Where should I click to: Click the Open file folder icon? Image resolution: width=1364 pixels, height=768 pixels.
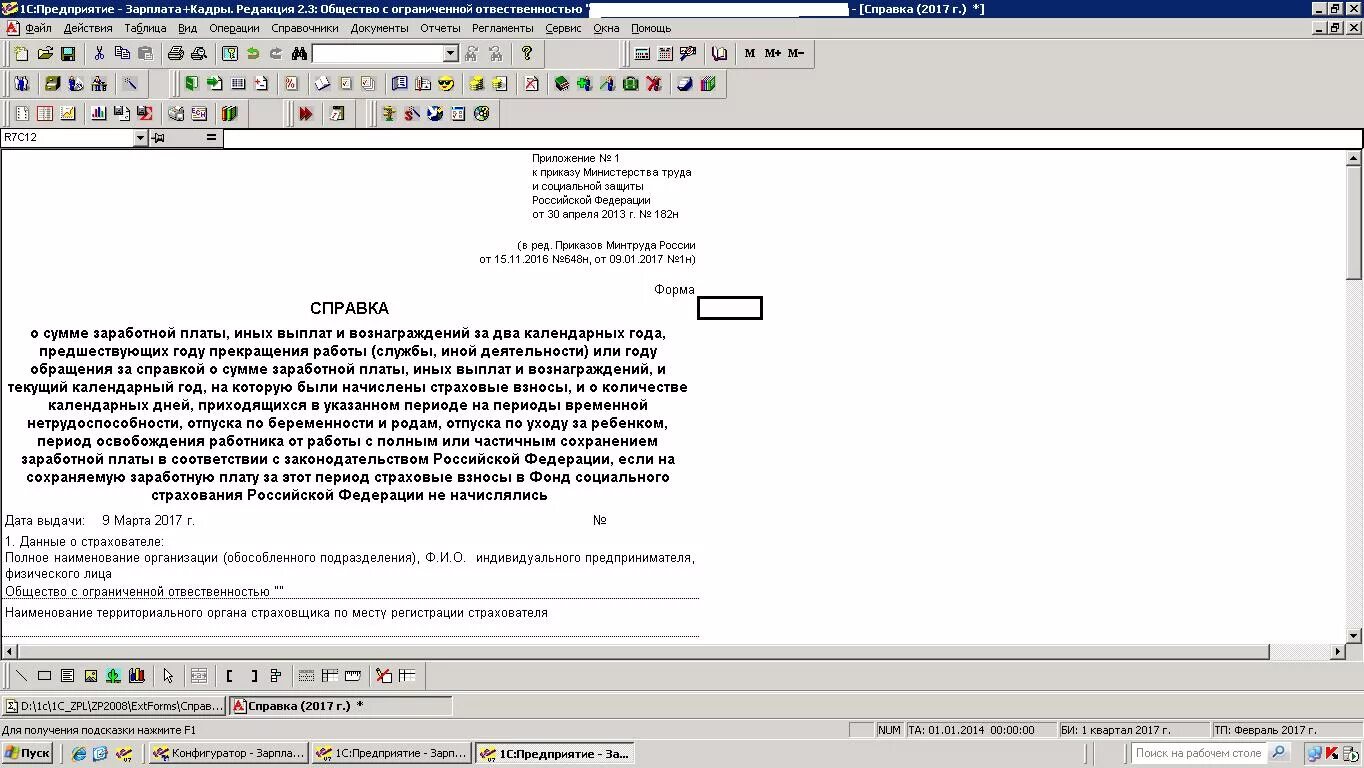coord(45,53)
